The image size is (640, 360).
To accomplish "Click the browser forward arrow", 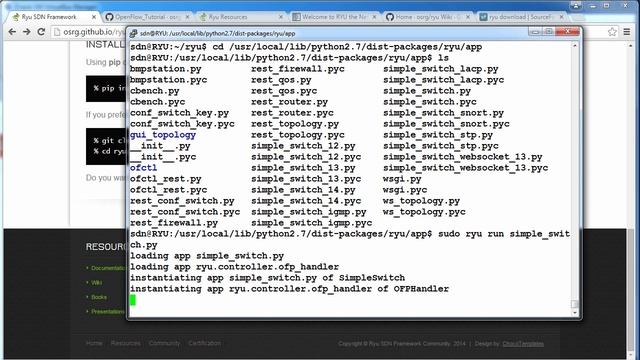I will 27,32.
